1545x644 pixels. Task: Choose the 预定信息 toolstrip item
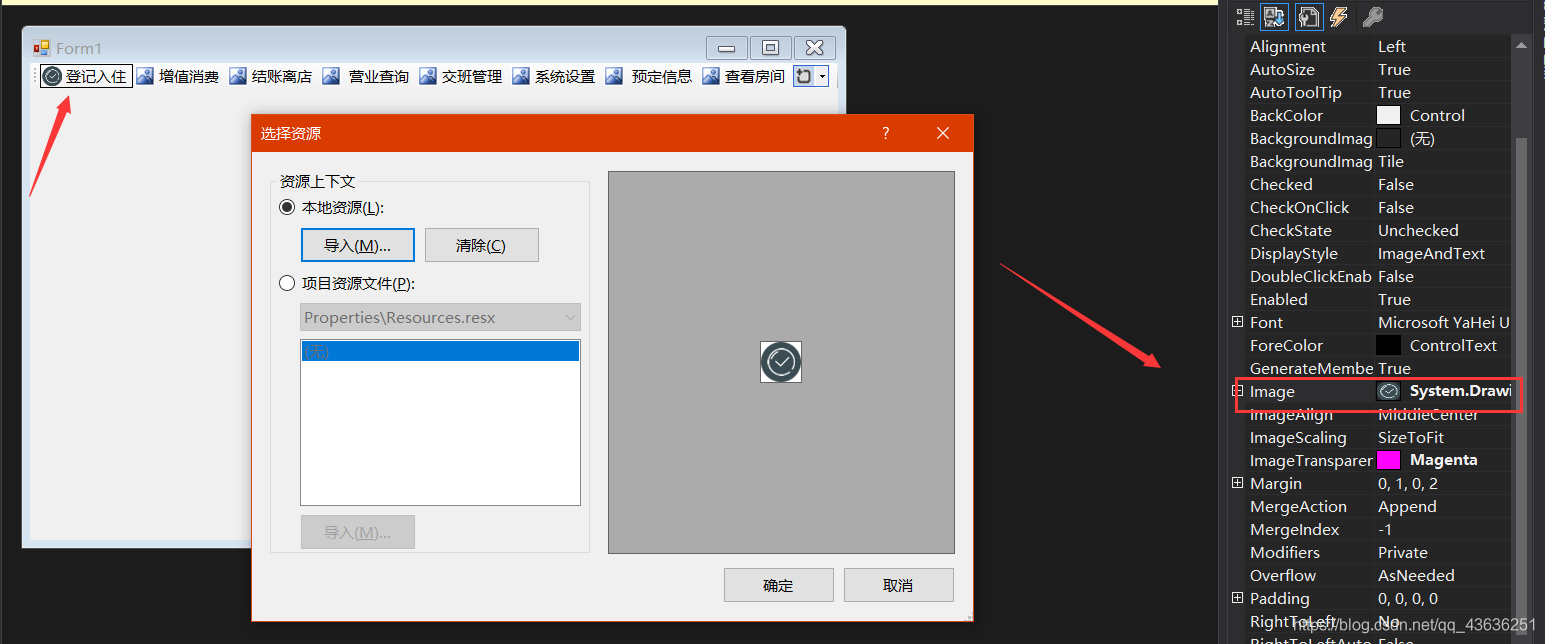[x=649, y=76]
